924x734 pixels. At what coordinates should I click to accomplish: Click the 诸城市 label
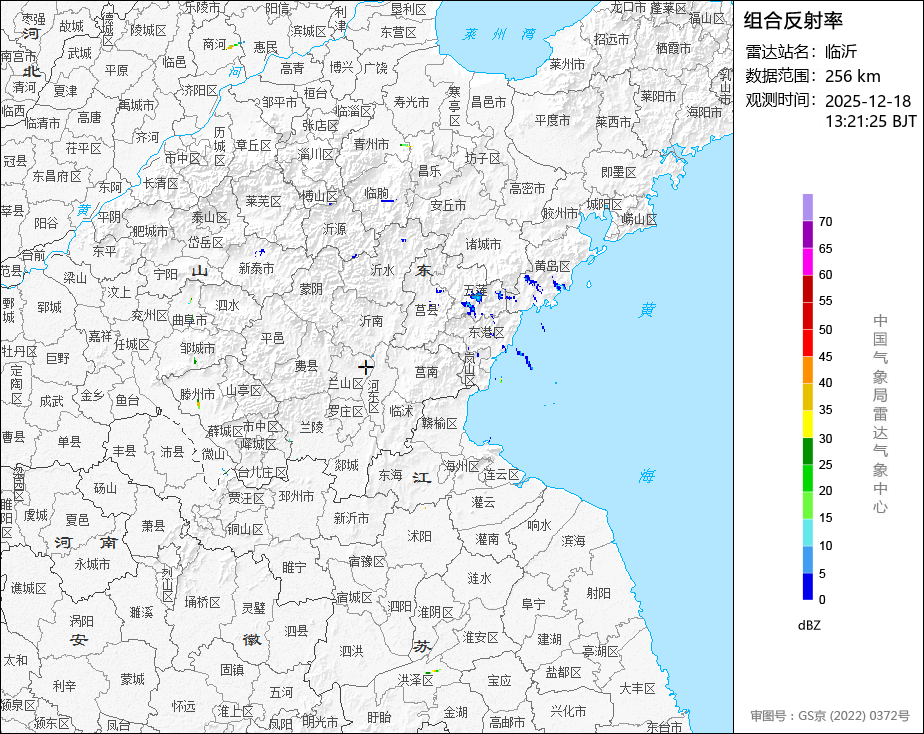point(483,244)
